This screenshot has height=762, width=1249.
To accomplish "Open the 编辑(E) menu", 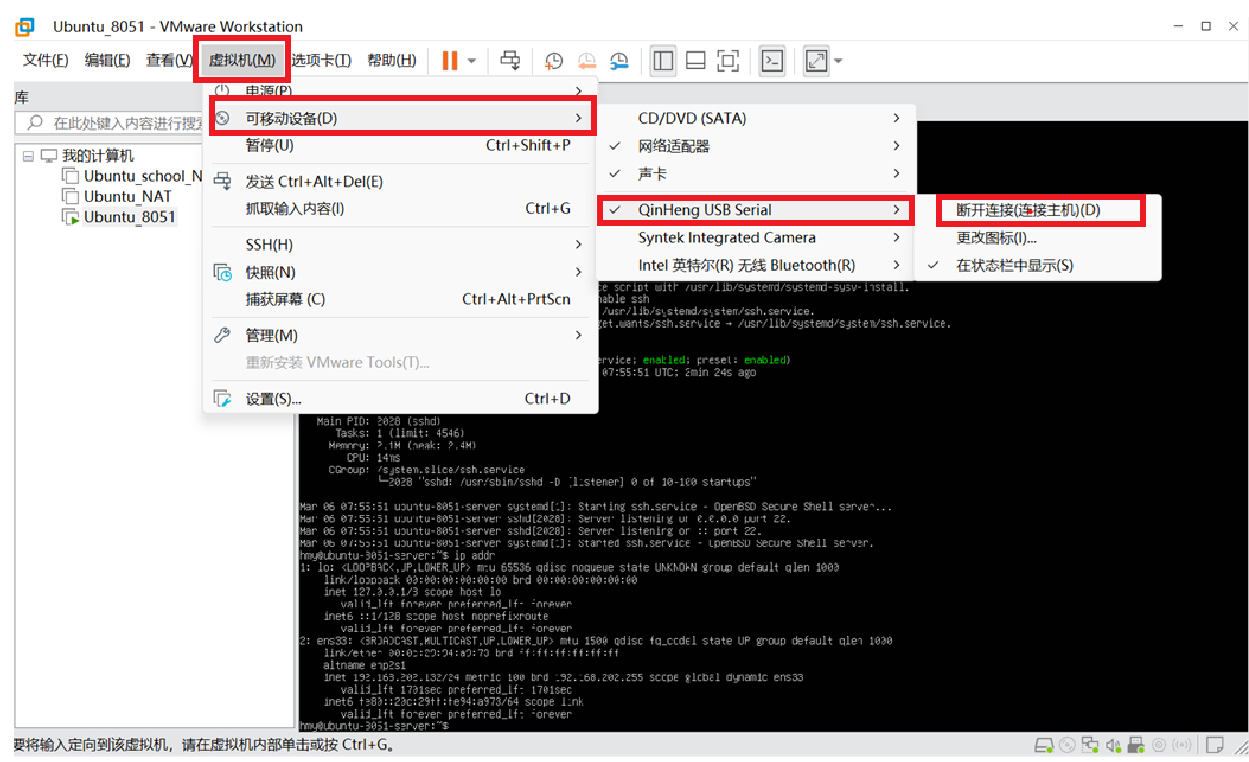I will 107,61.
